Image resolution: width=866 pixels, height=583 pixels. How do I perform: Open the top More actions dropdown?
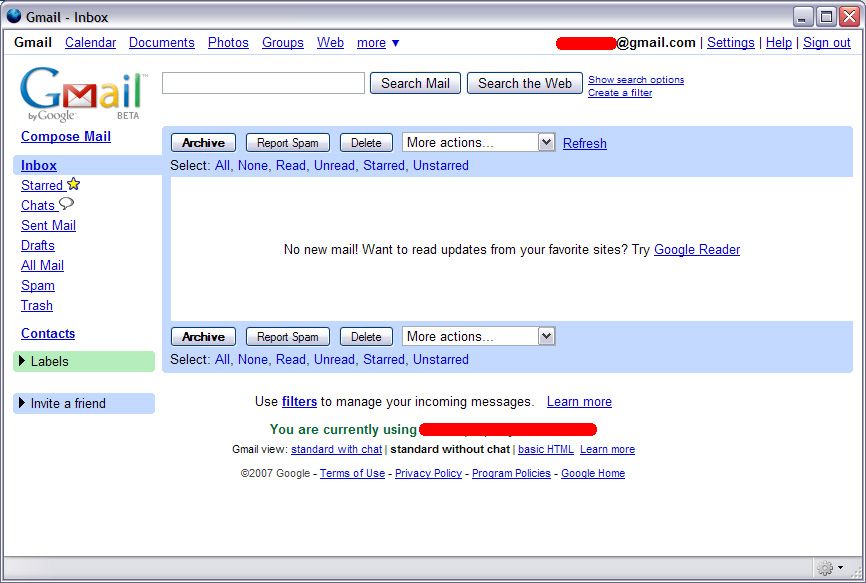(x=478, y=143)
